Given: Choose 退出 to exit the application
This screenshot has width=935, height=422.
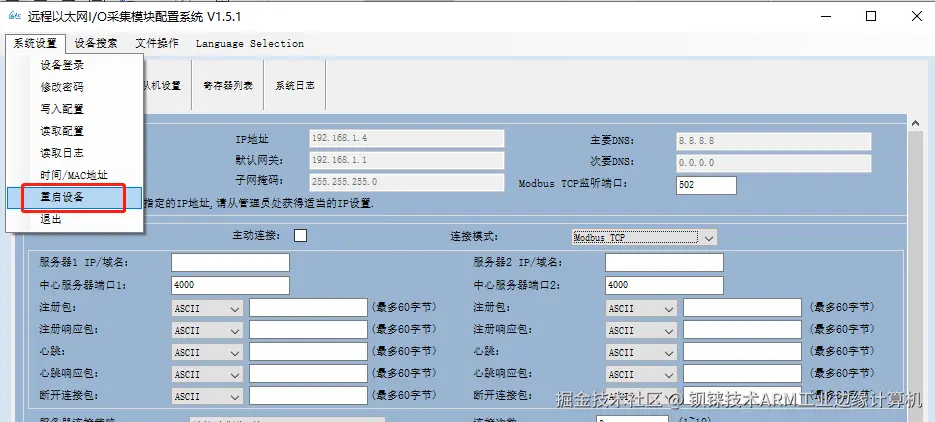Looking at the screenshot, I should coord(75,219).
